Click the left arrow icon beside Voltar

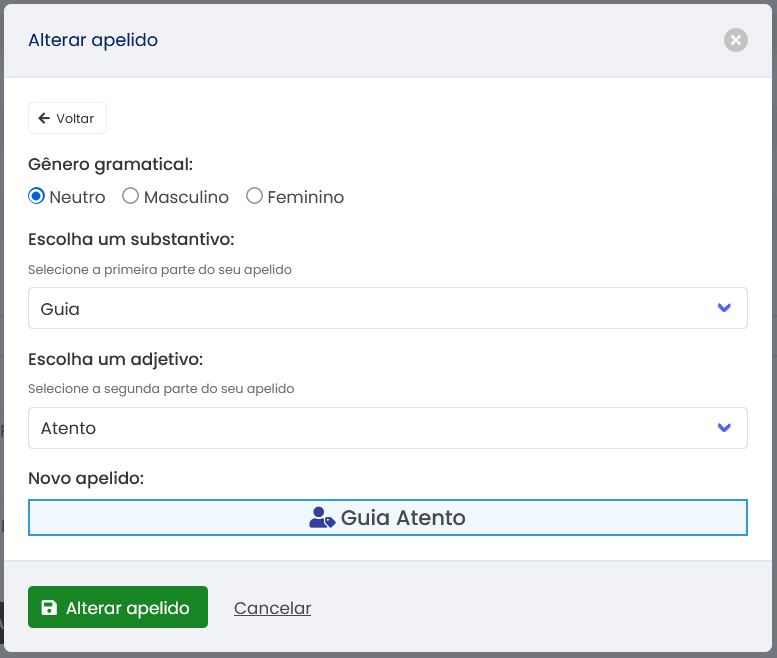44,118
